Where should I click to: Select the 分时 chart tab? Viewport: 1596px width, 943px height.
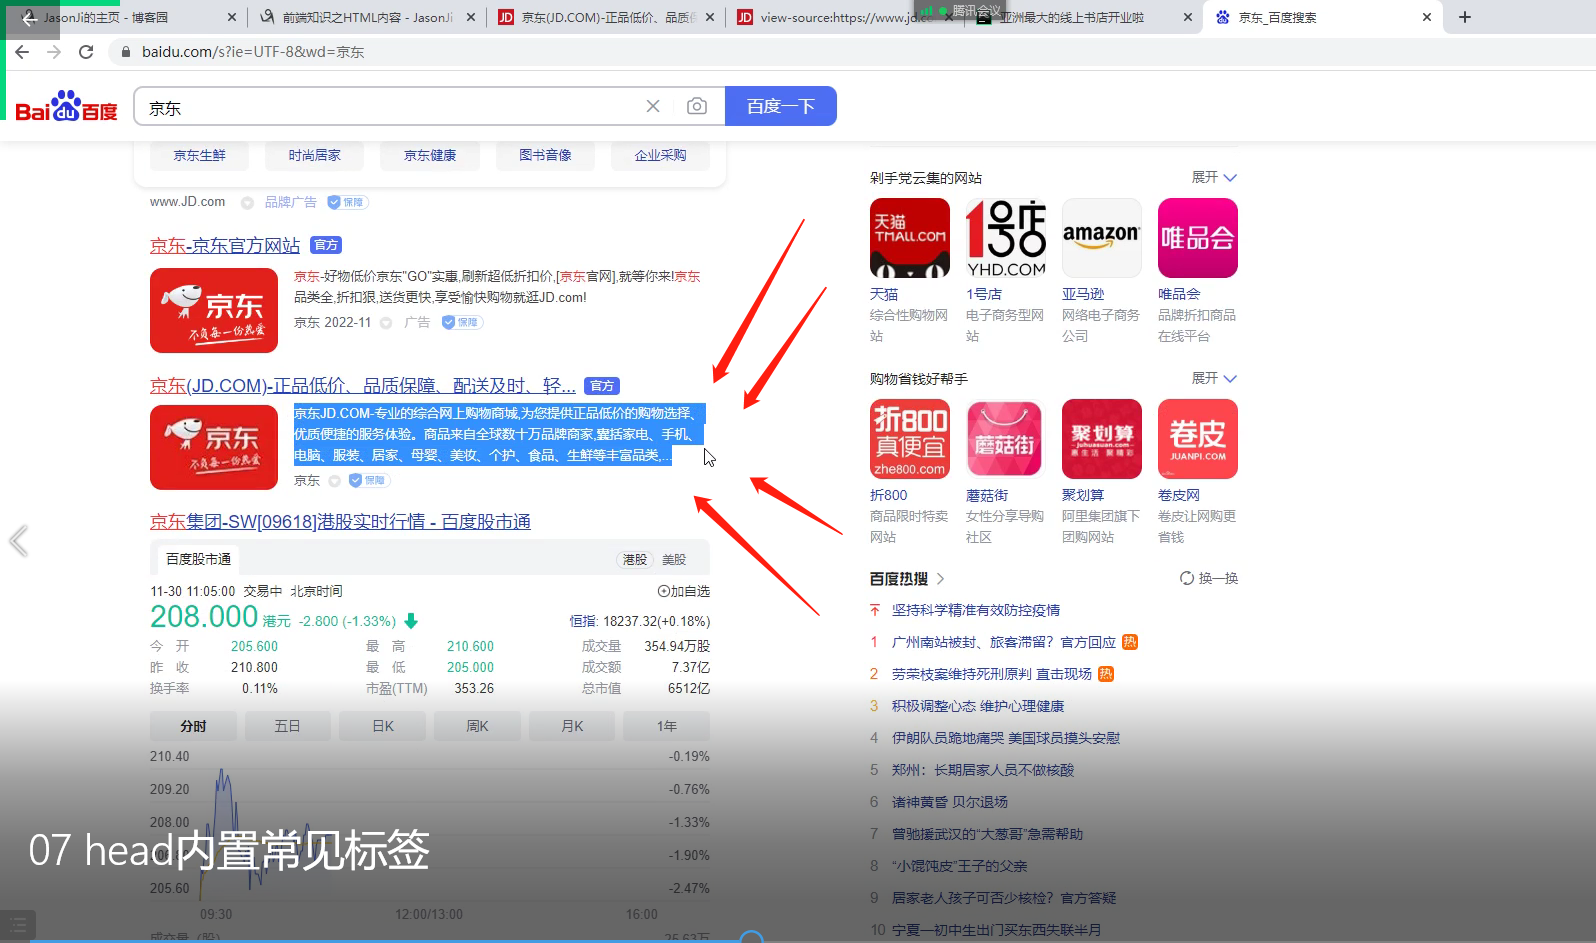(193, 726)
